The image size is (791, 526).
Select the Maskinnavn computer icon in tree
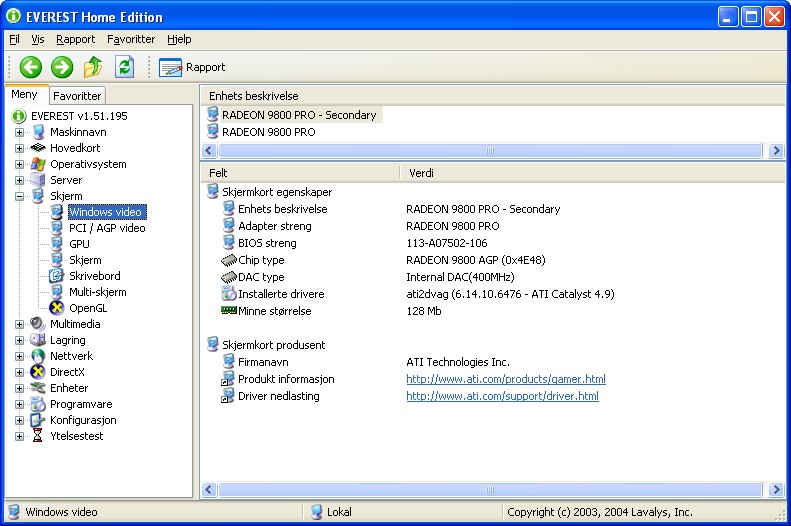[x=38, y=132]
